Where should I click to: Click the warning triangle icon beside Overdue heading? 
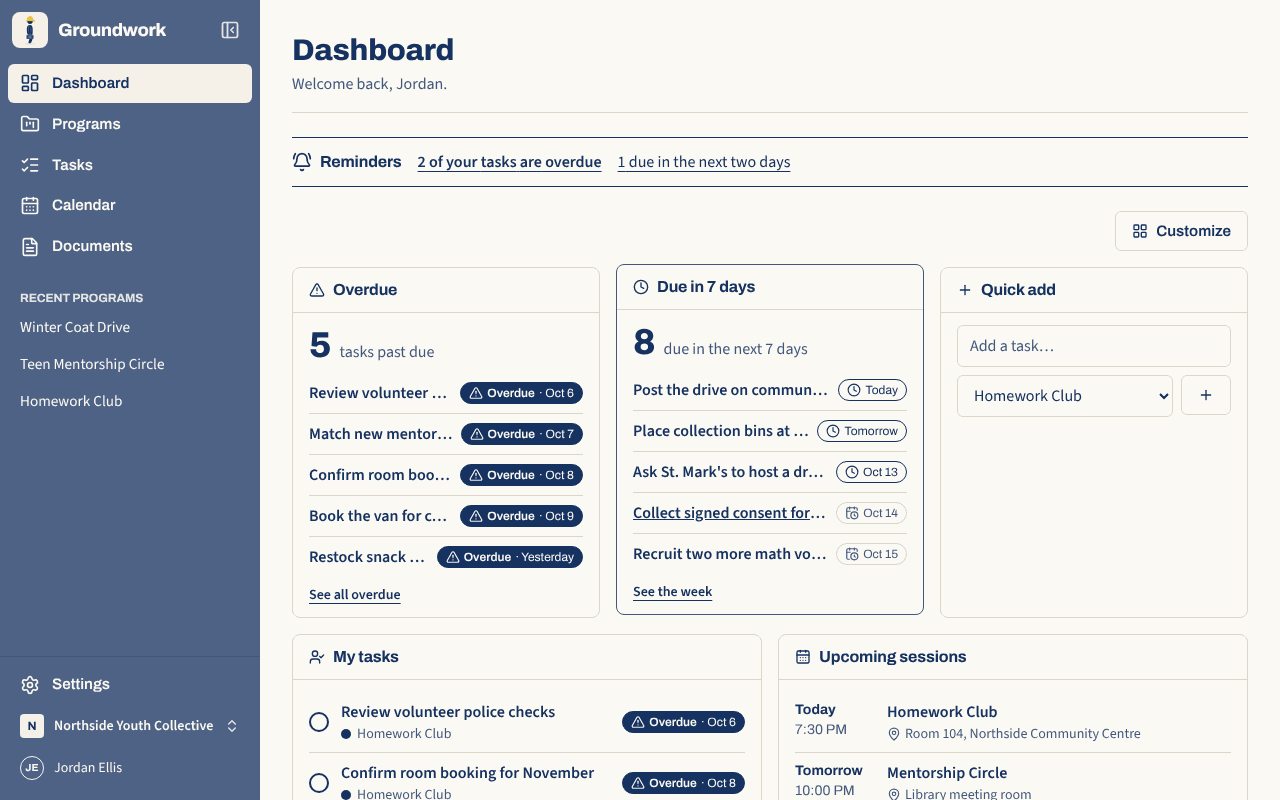pyautogui.click(x=317, y=290)
